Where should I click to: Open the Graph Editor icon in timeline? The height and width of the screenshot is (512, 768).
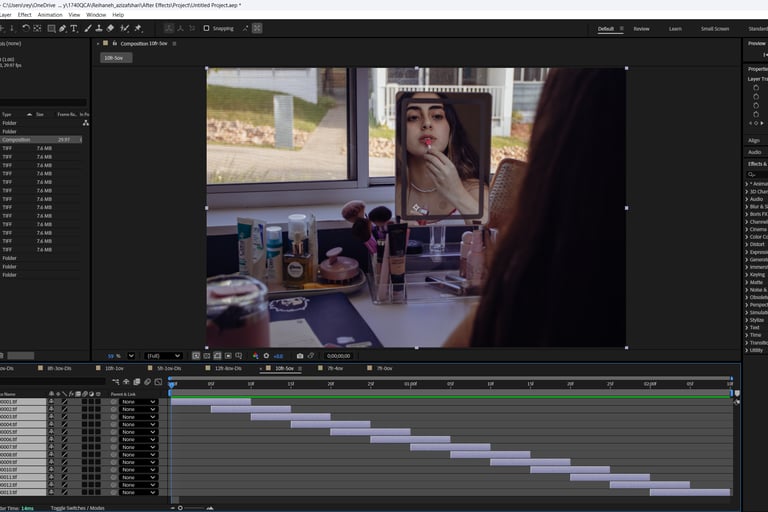(x=158, y=382)
